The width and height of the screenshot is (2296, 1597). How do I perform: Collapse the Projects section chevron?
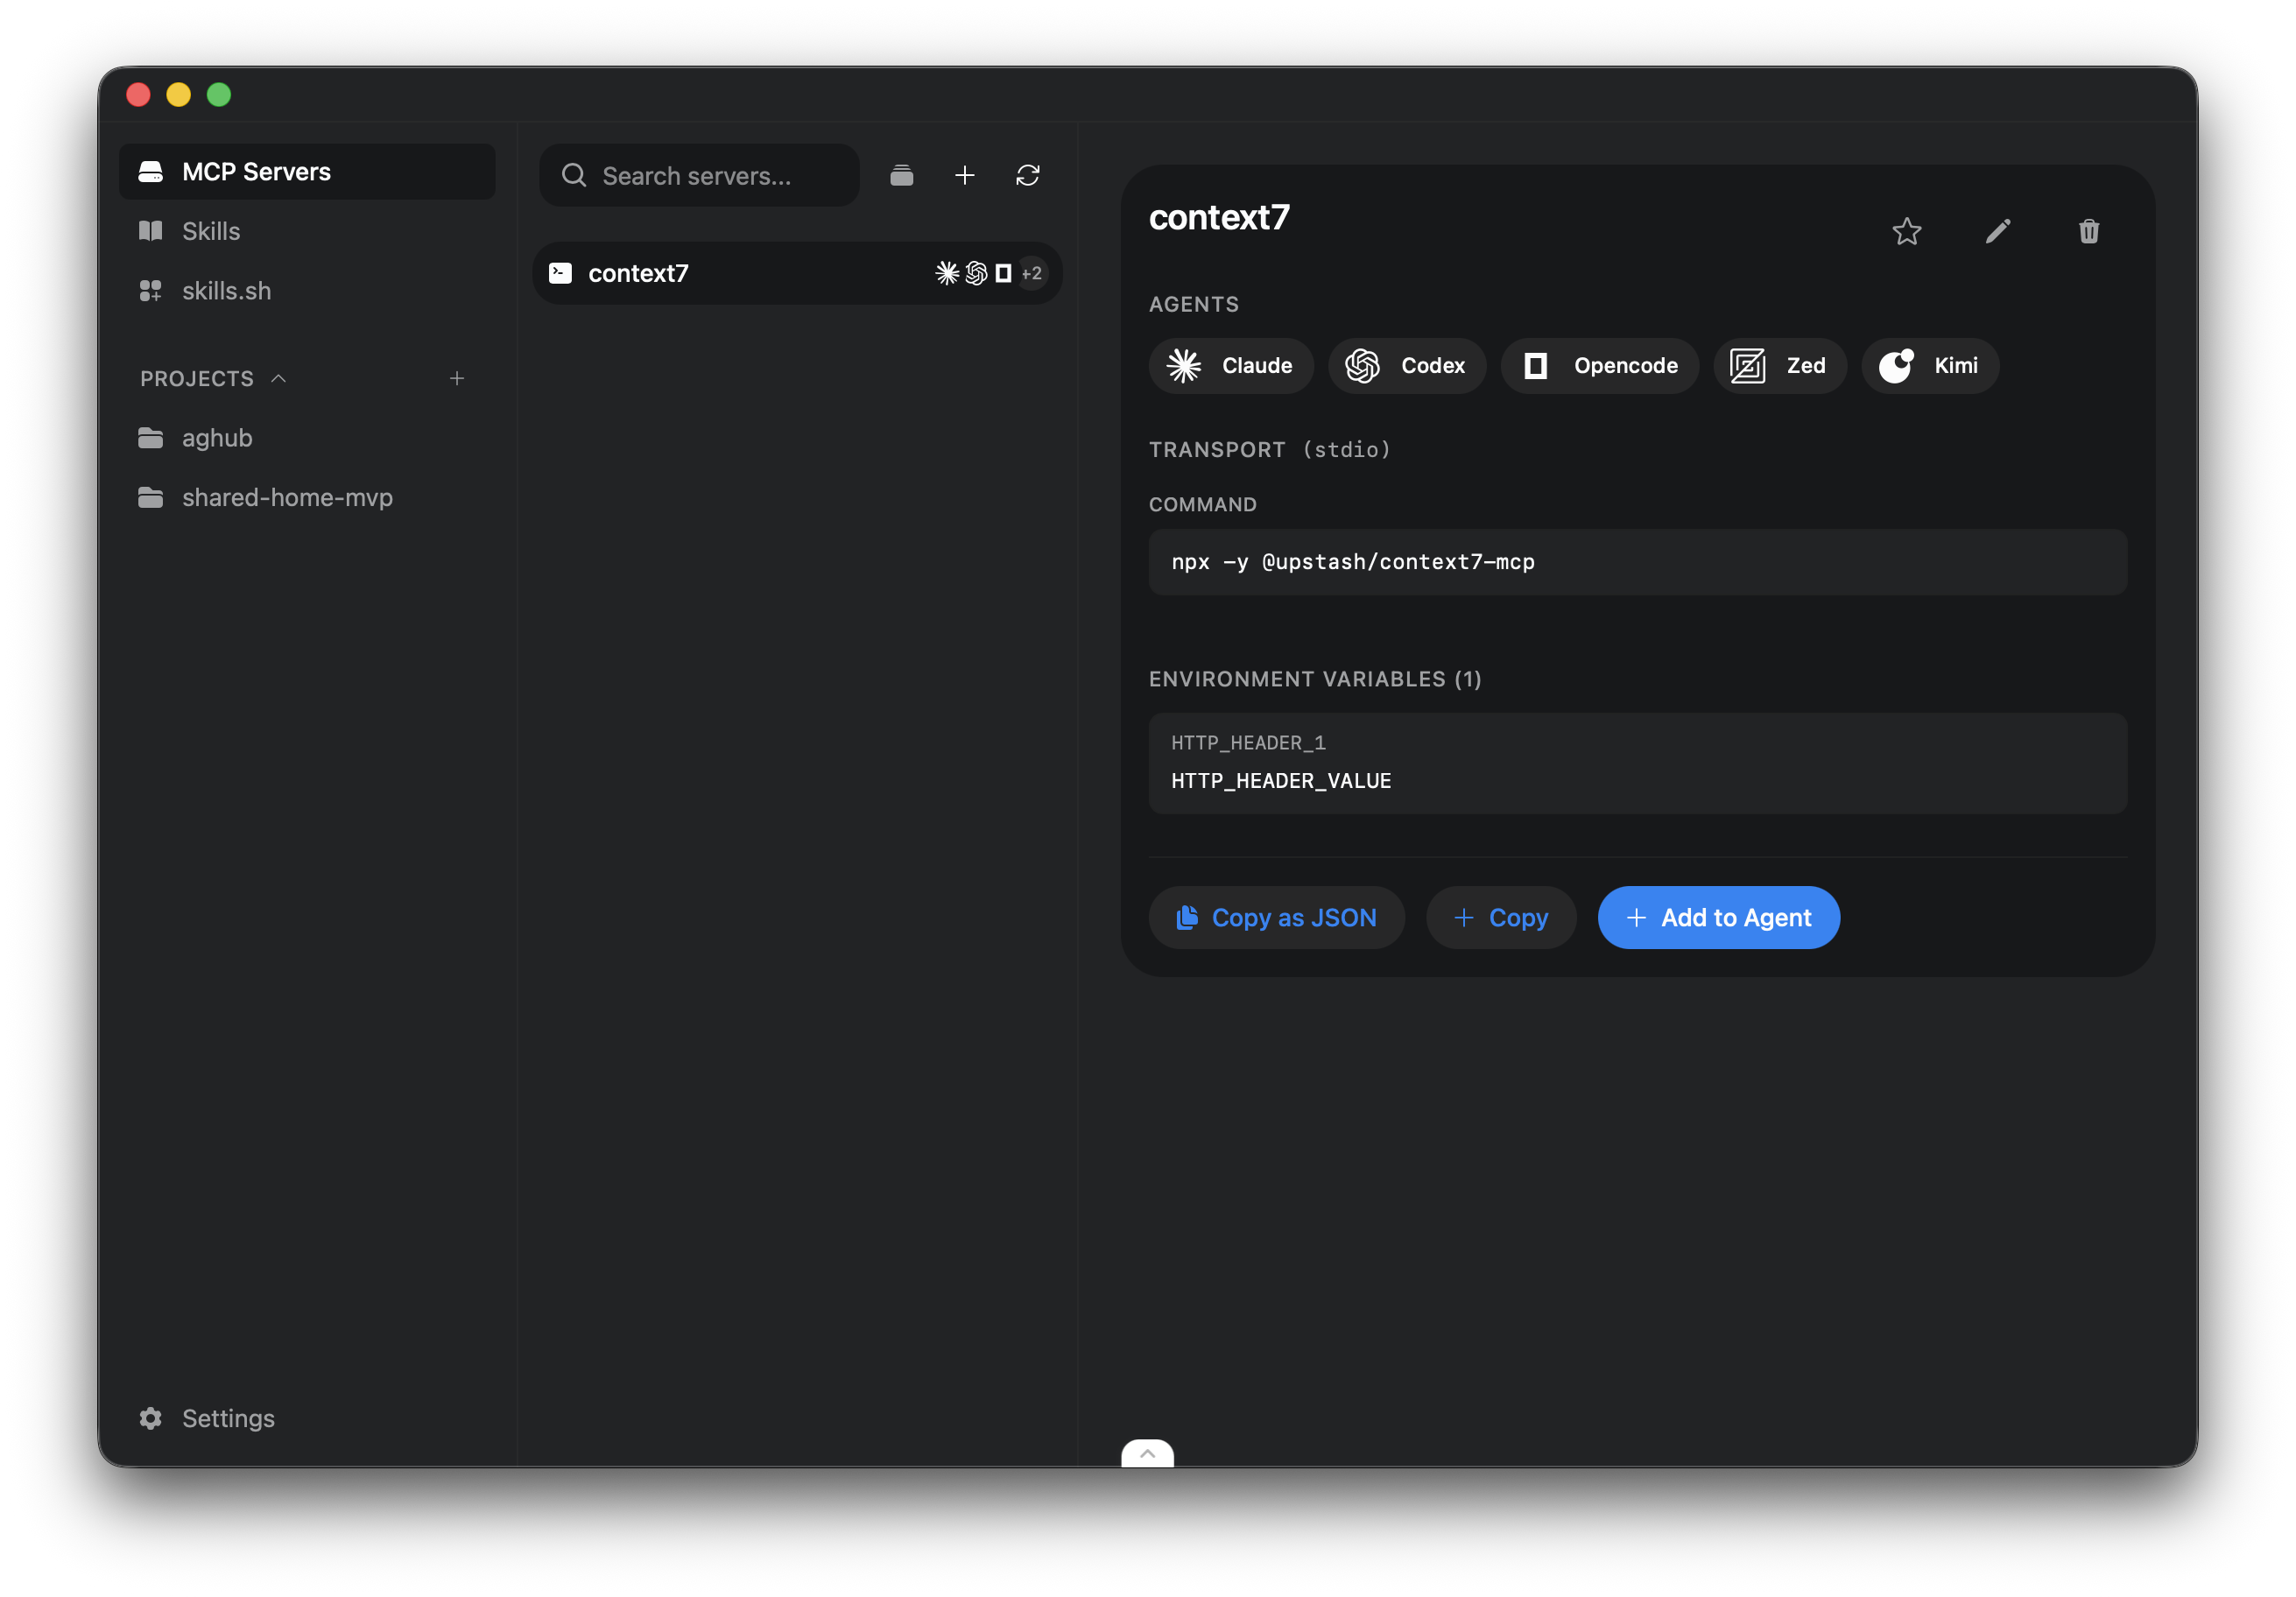pyautogui.click(x=279, y=379)
